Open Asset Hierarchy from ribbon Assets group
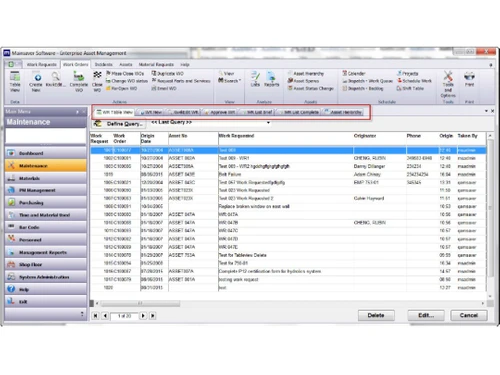 pos(306,73)
